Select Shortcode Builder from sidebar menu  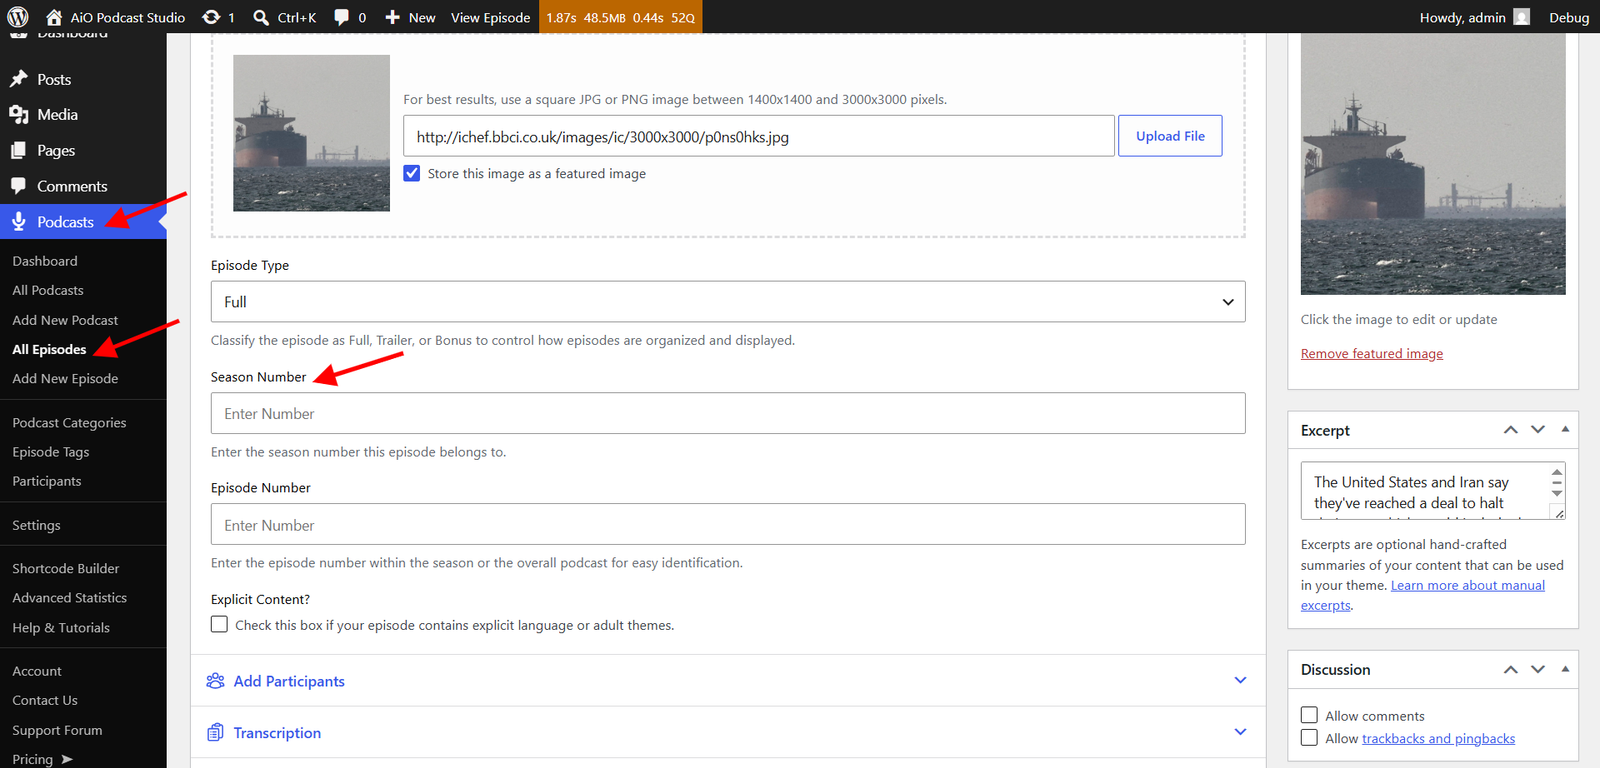coord(66,568)
